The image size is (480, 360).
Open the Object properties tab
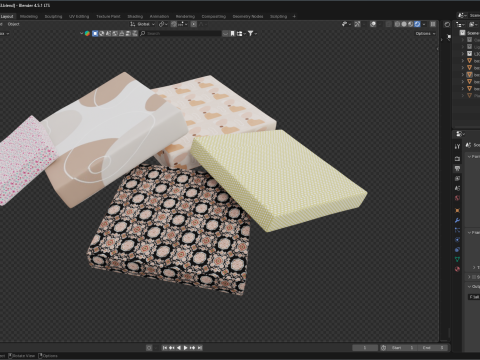(x=457, y=211)
